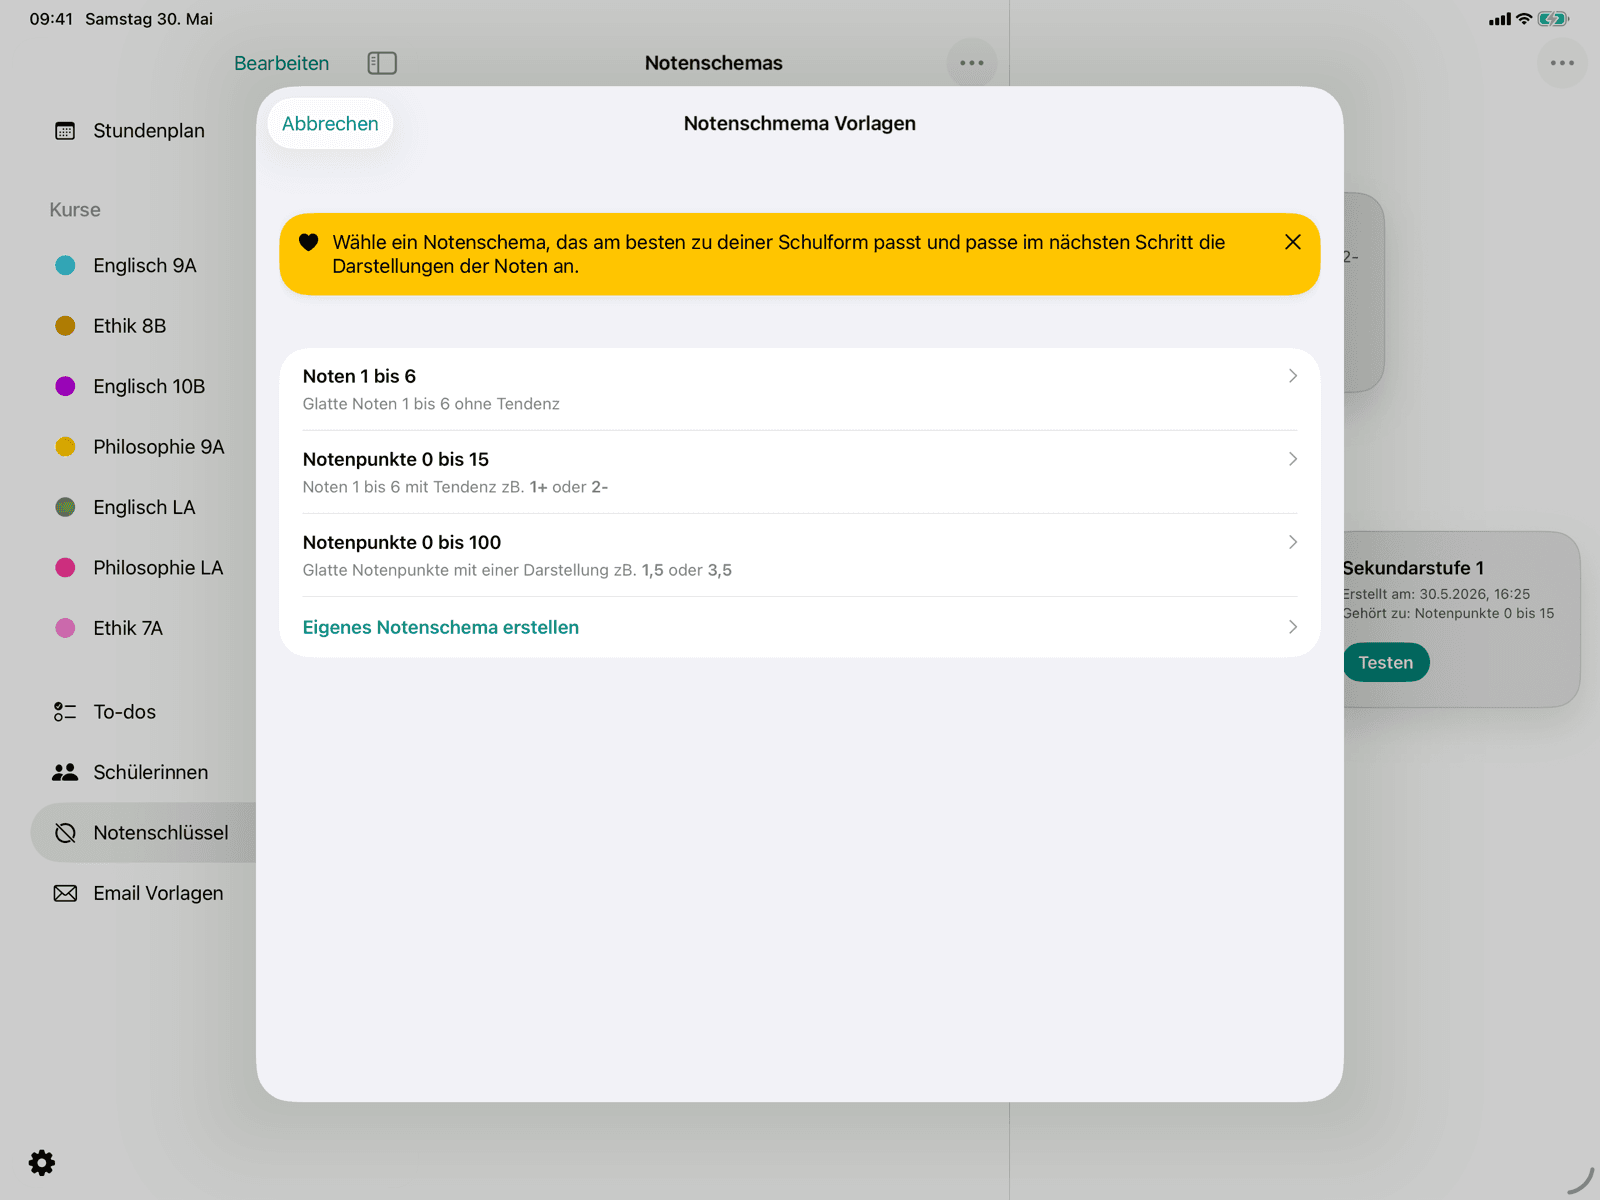Open the three-dots menu at the far right

click(1562, 63)
